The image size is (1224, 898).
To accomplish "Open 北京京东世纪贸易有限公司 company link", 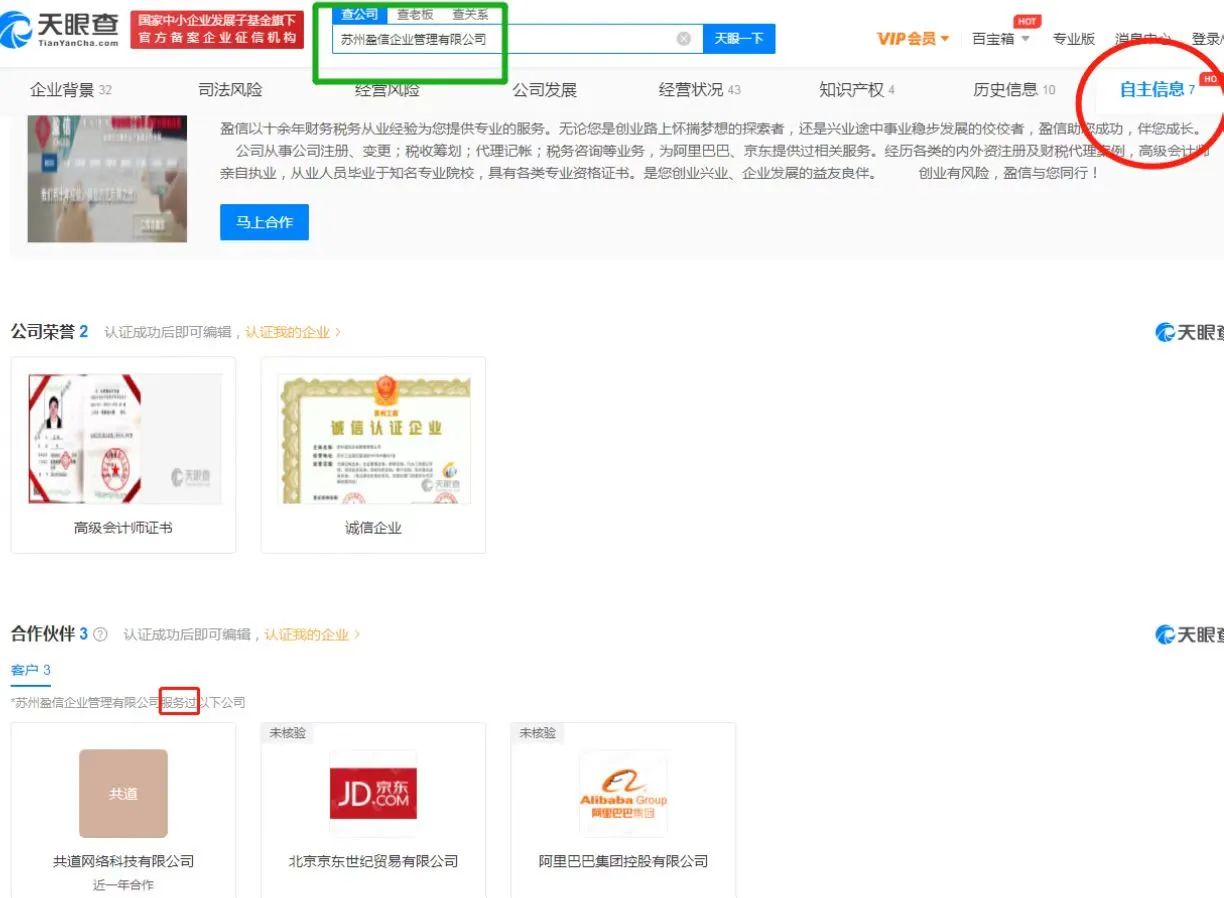I will (373, 861).
